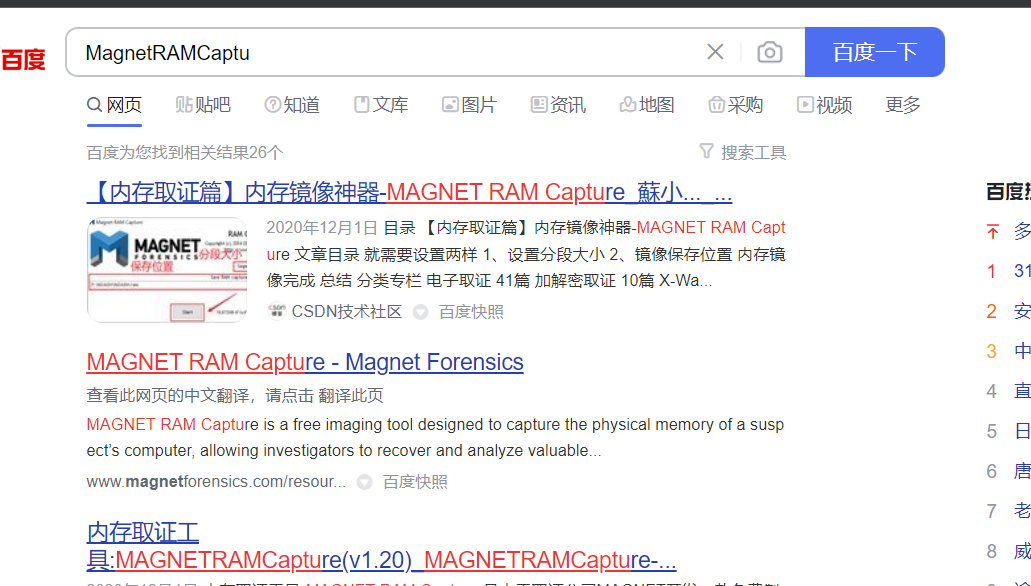Viewport: 1031px width, 586px height.
Task: Click the top trending arrow icon in hot list
Action: click(x=992, y=232)
